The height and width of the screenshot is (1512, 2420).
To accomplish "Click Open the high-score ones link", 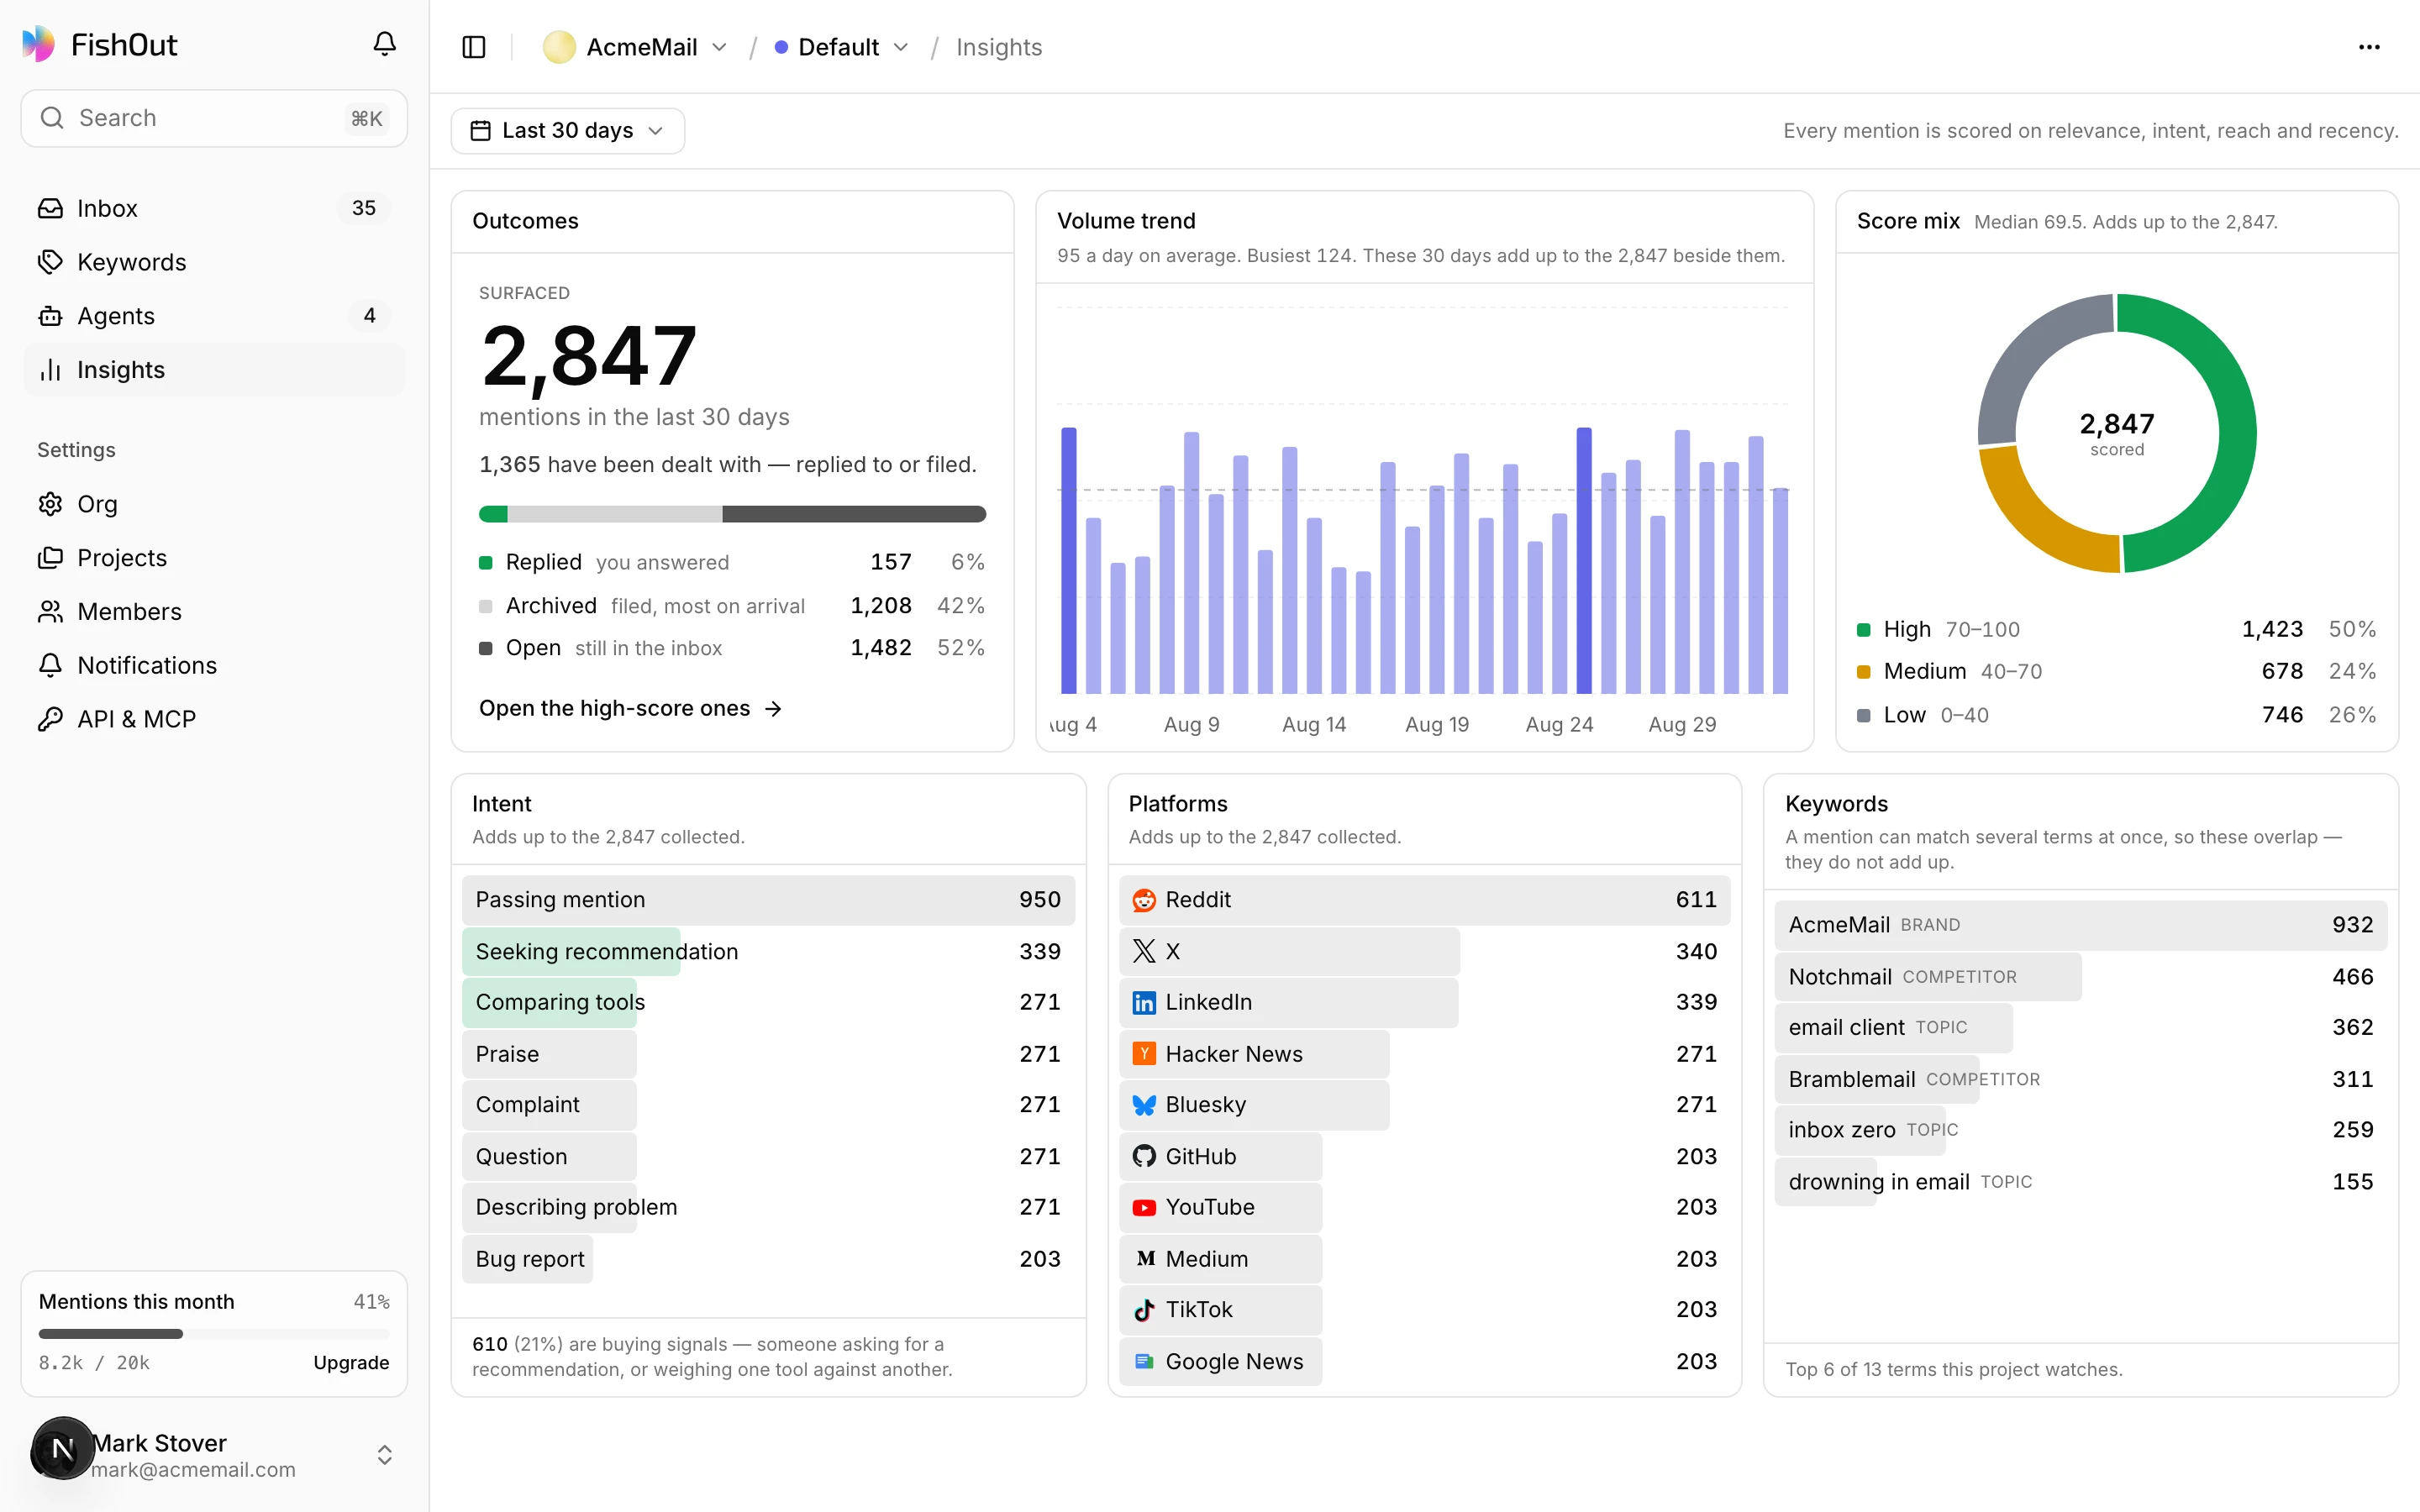I will [630, 708].
